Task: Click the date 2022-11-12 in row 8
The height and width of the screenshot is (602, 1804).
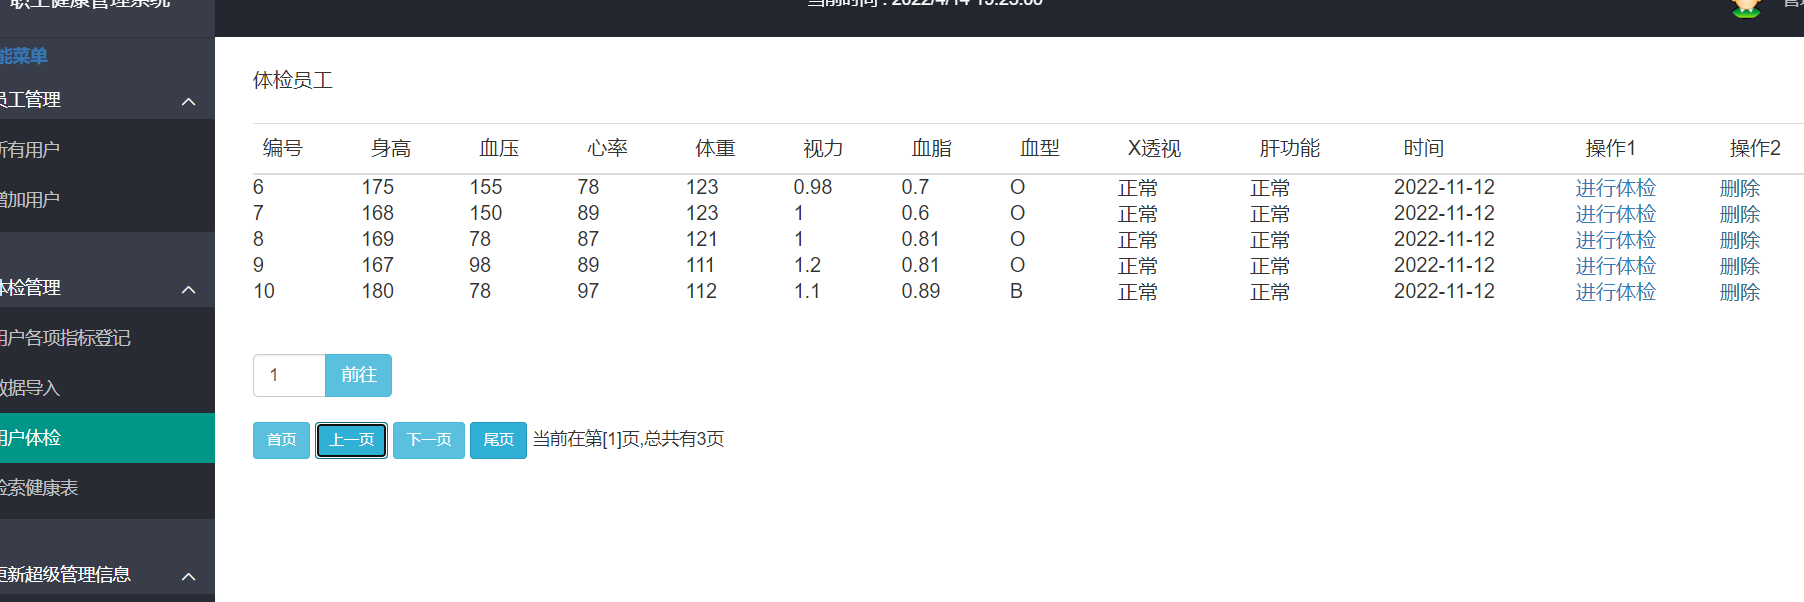Action: pyautogui.click(x=1444, y=239)
